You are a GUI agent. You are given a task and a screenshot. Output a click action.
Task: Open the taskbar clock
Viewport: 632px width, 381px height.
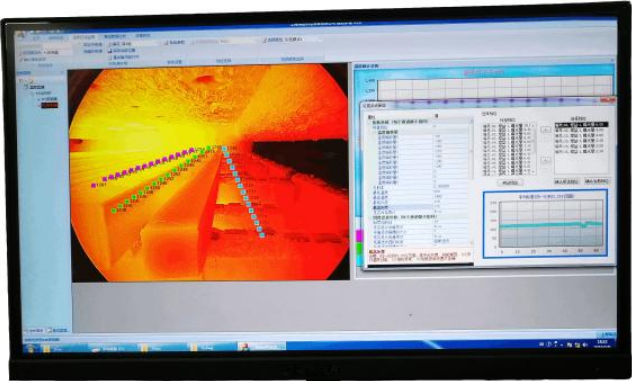coord(603,344)
